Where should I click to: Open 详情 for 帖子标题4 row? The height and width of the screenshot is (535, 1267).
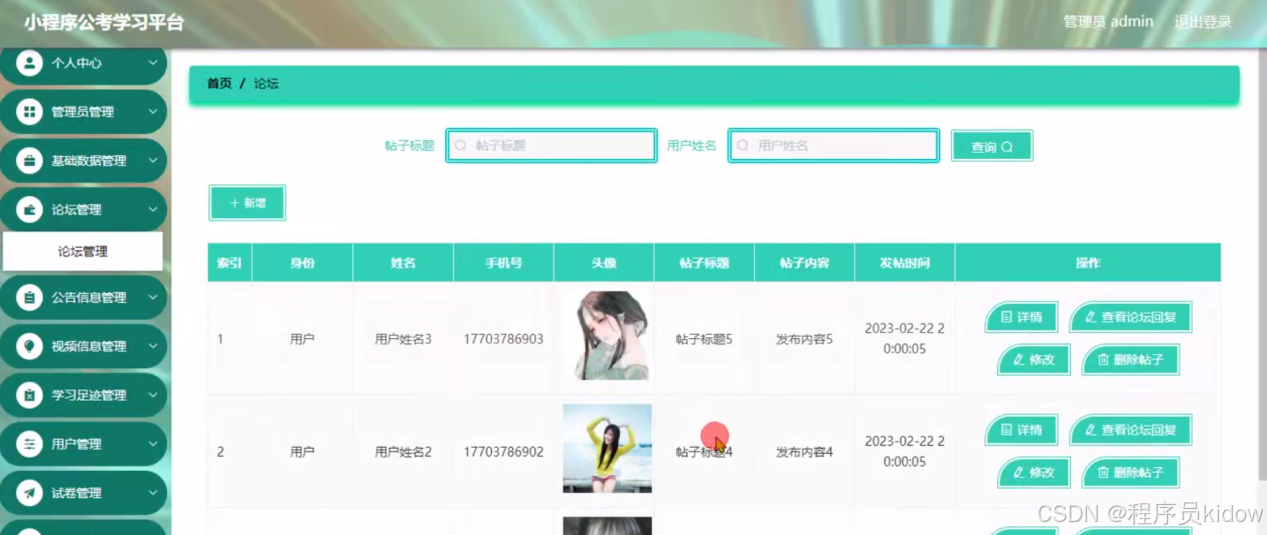(x=1021, y=431)
